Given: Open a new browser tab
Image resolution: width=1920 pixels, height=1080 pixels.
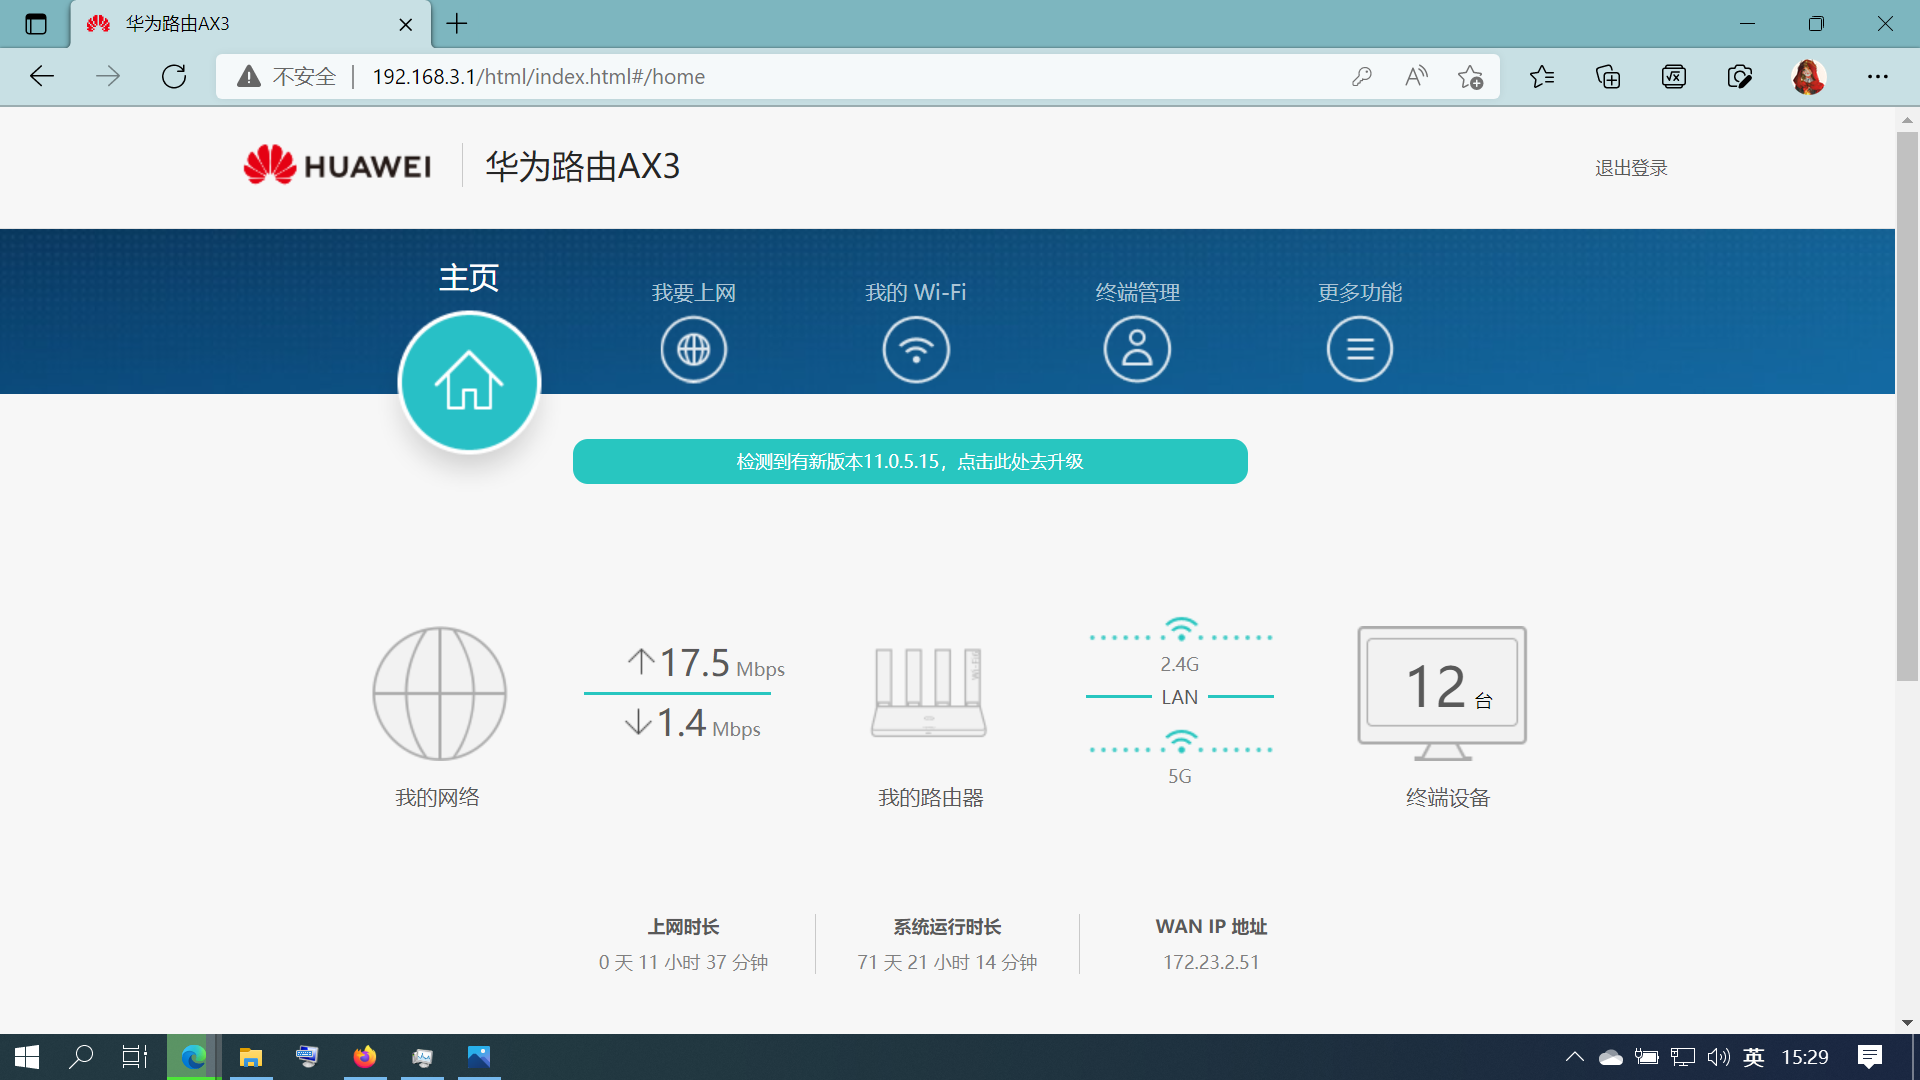Looking at the screenshot, I should tap(457, 24).
